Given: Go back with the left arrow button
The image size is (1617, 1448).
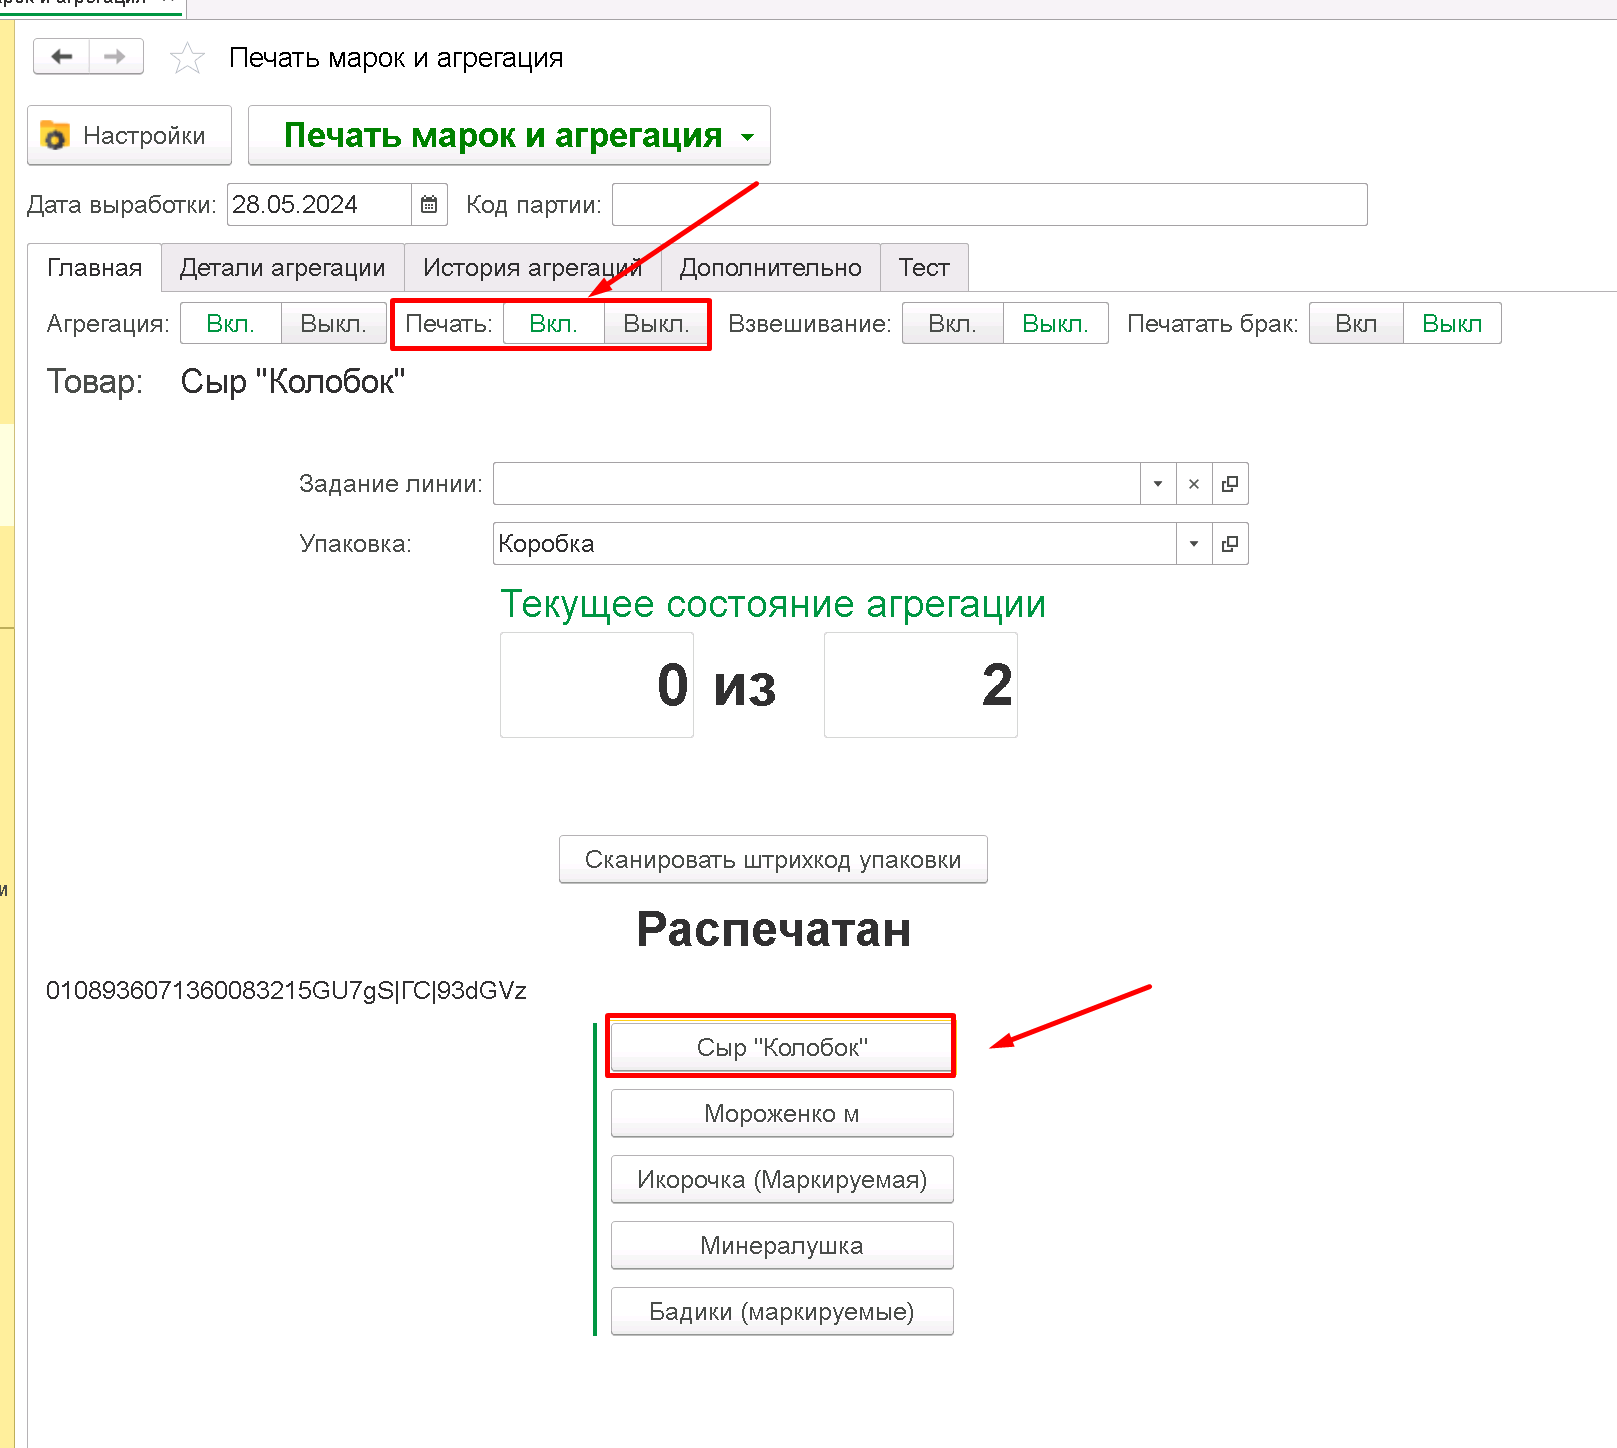Looking at the screenshot, I should point(62,57).
